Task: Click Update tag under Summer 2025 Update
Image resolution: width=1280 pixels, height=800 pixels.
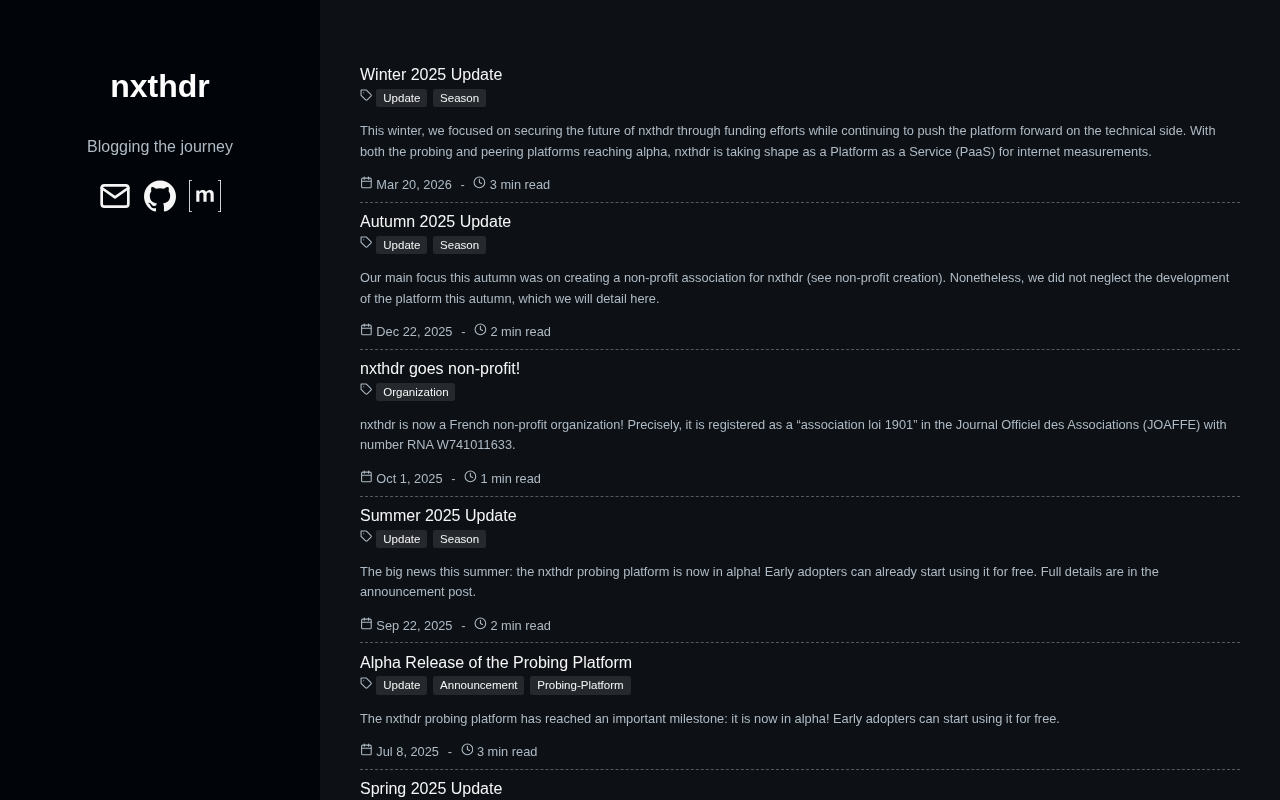Action: pyautogui.click(x=401, y=539)
